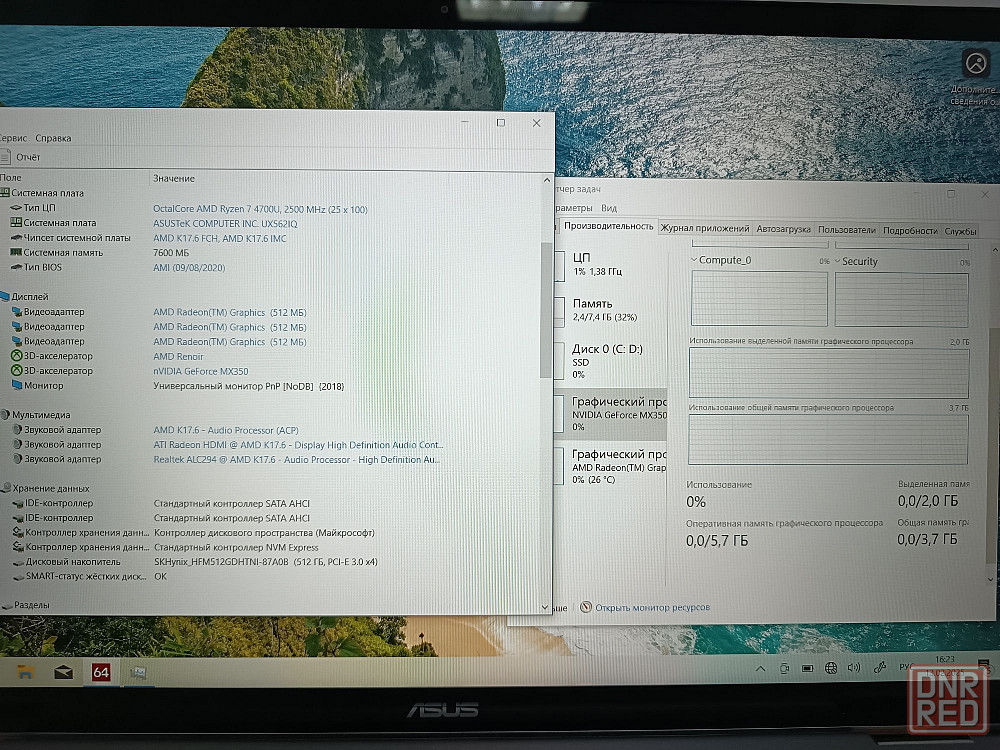Open the Mail app from the taskbar

(63, 672)
